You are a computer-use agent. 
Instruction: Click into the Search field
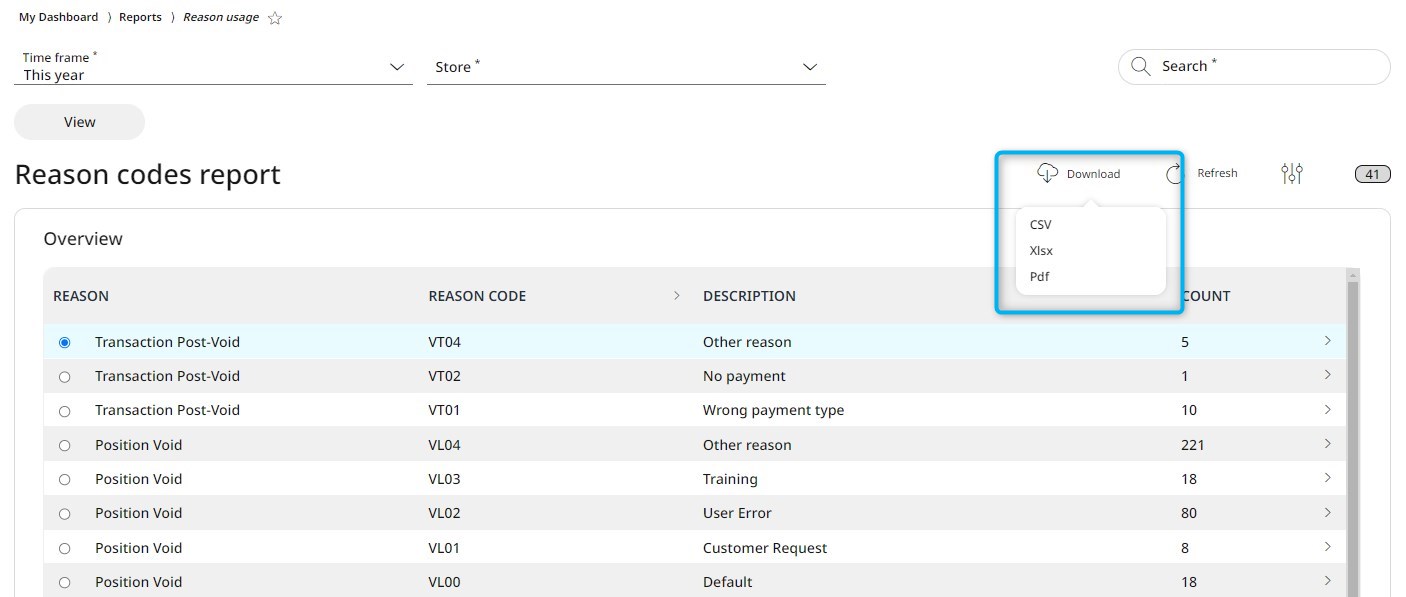pos(1254,67)
